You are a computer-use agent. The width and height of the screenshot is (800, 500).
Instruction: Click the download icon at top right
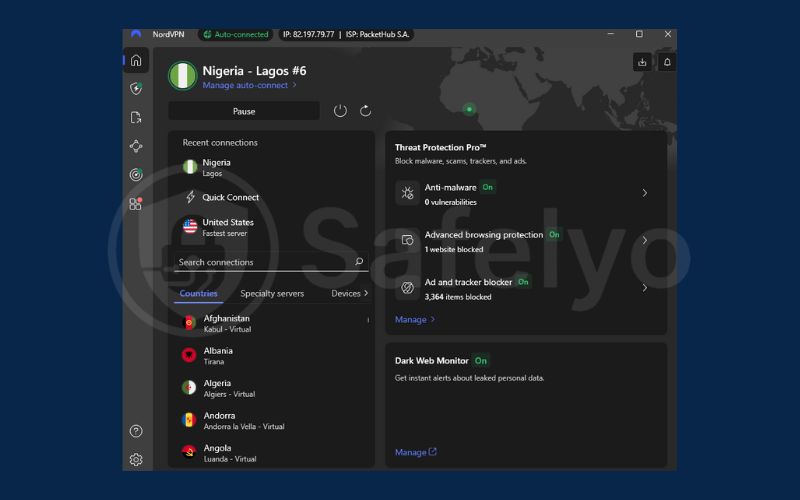tap(642, 62)
